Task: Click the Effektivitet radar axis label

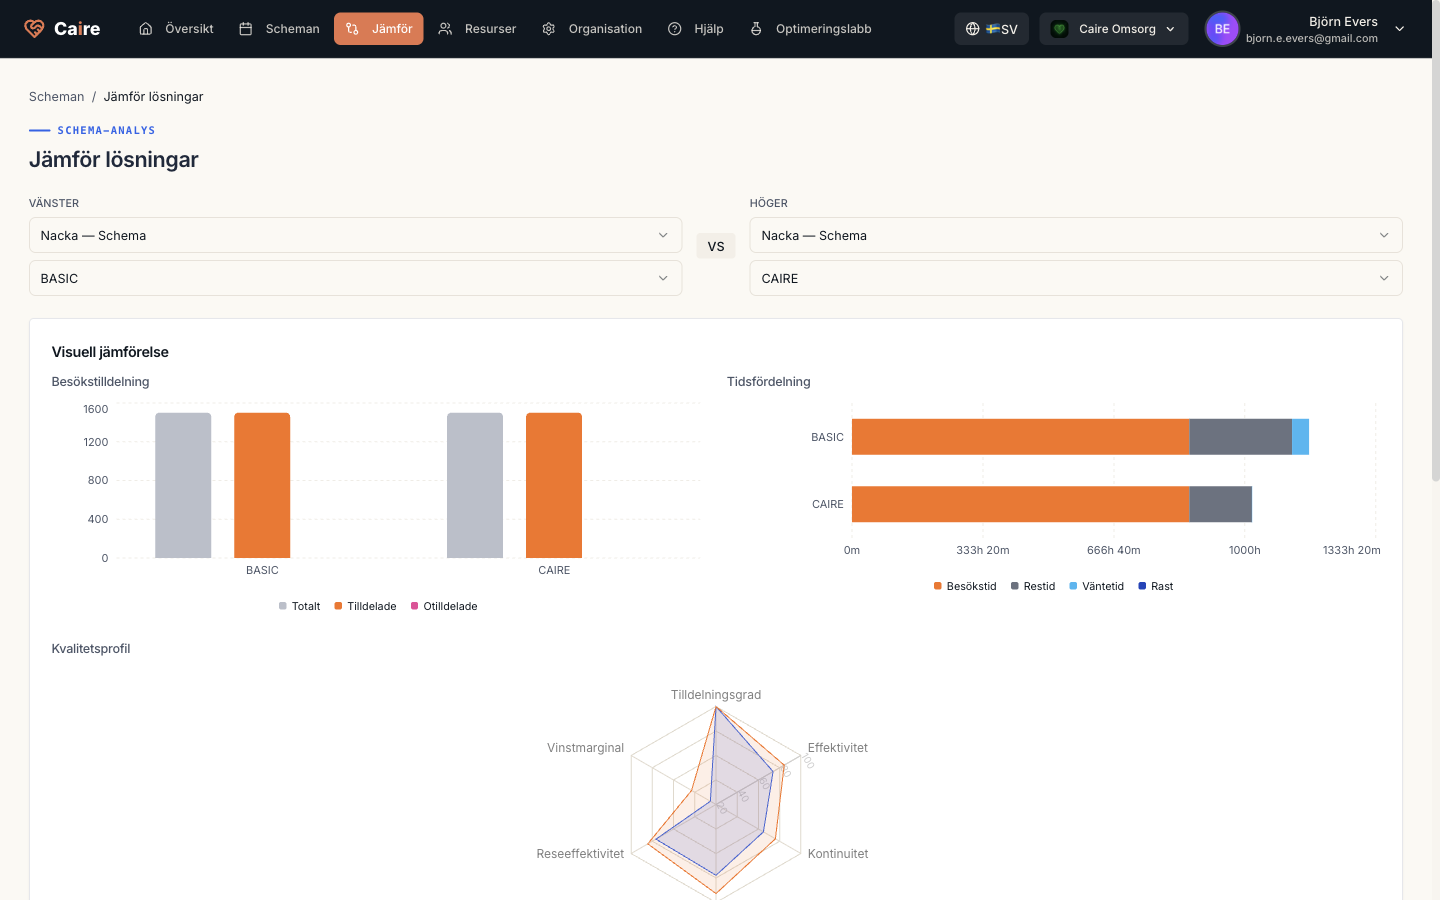Action: pyautogui.click(x=838, y=748)
